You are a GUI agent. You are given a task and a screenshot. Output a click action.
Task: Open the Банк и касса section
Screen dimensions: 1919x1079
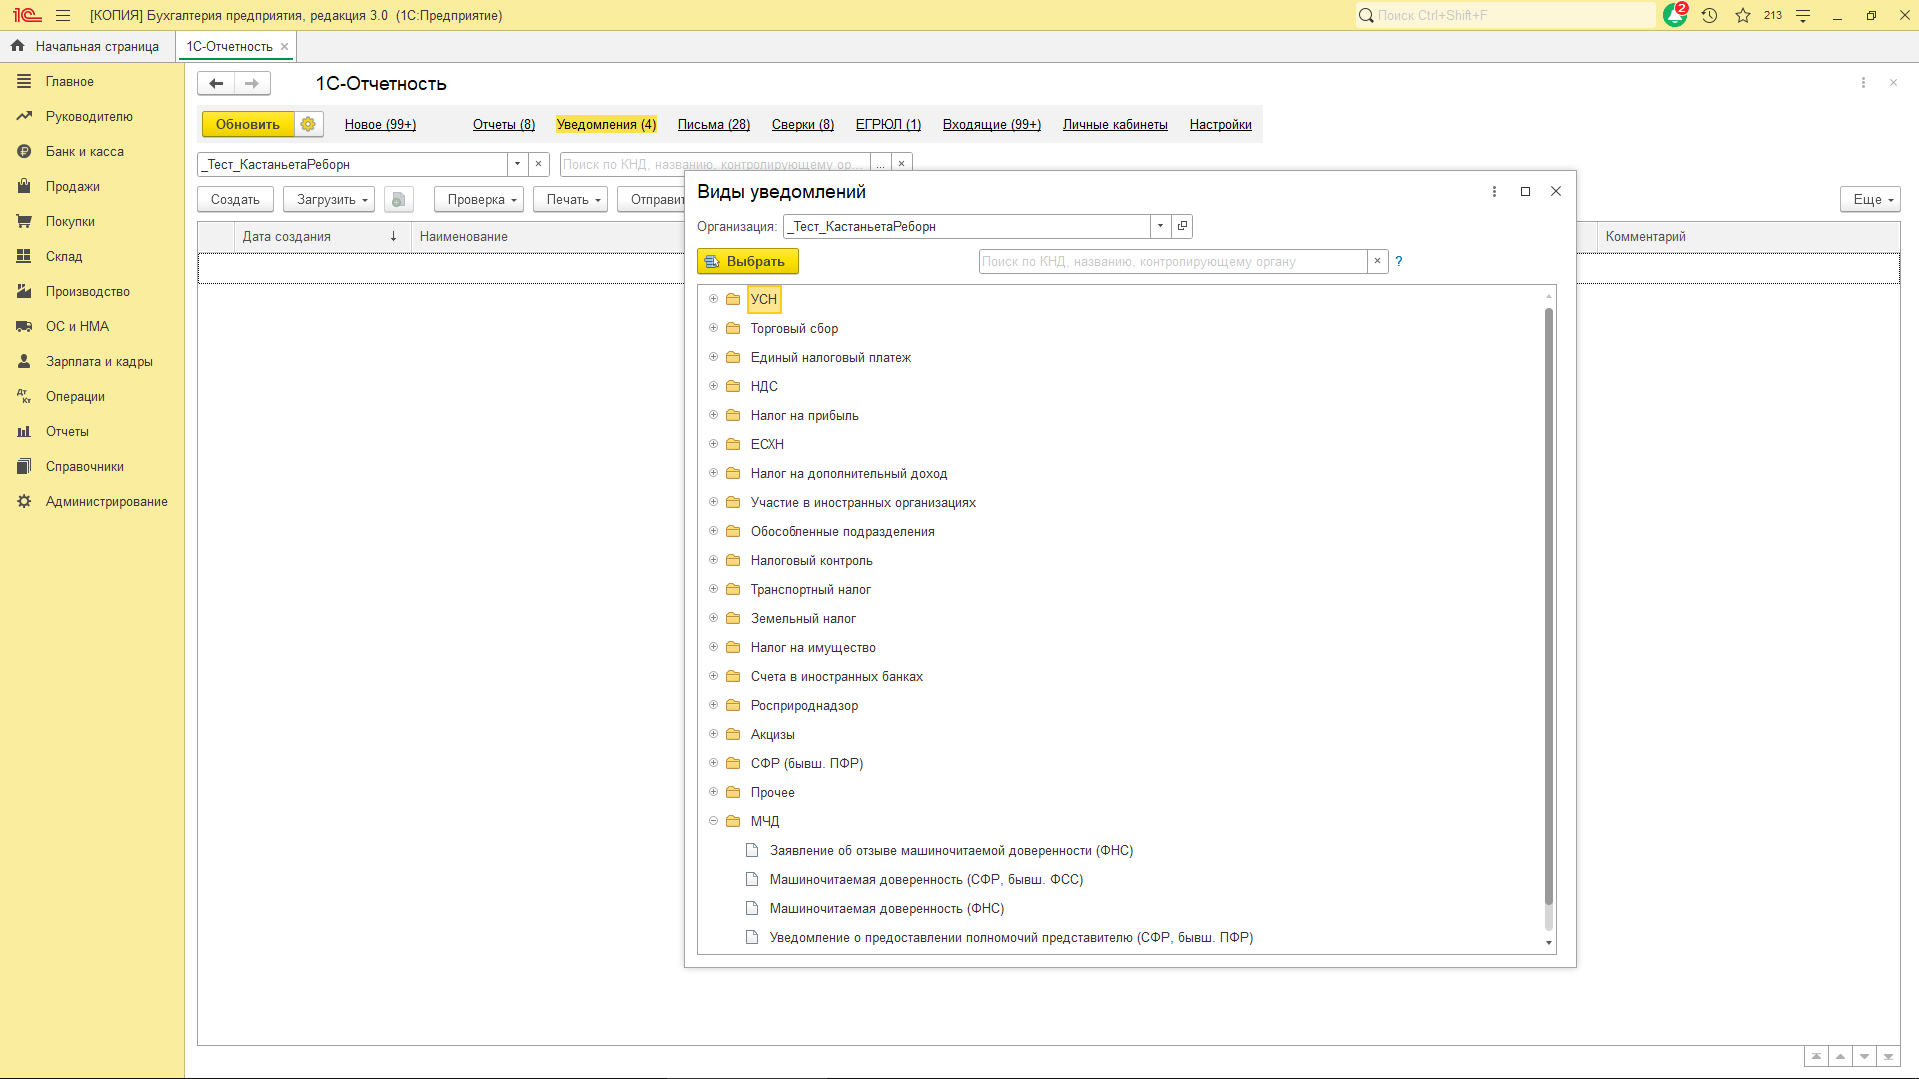85,151
